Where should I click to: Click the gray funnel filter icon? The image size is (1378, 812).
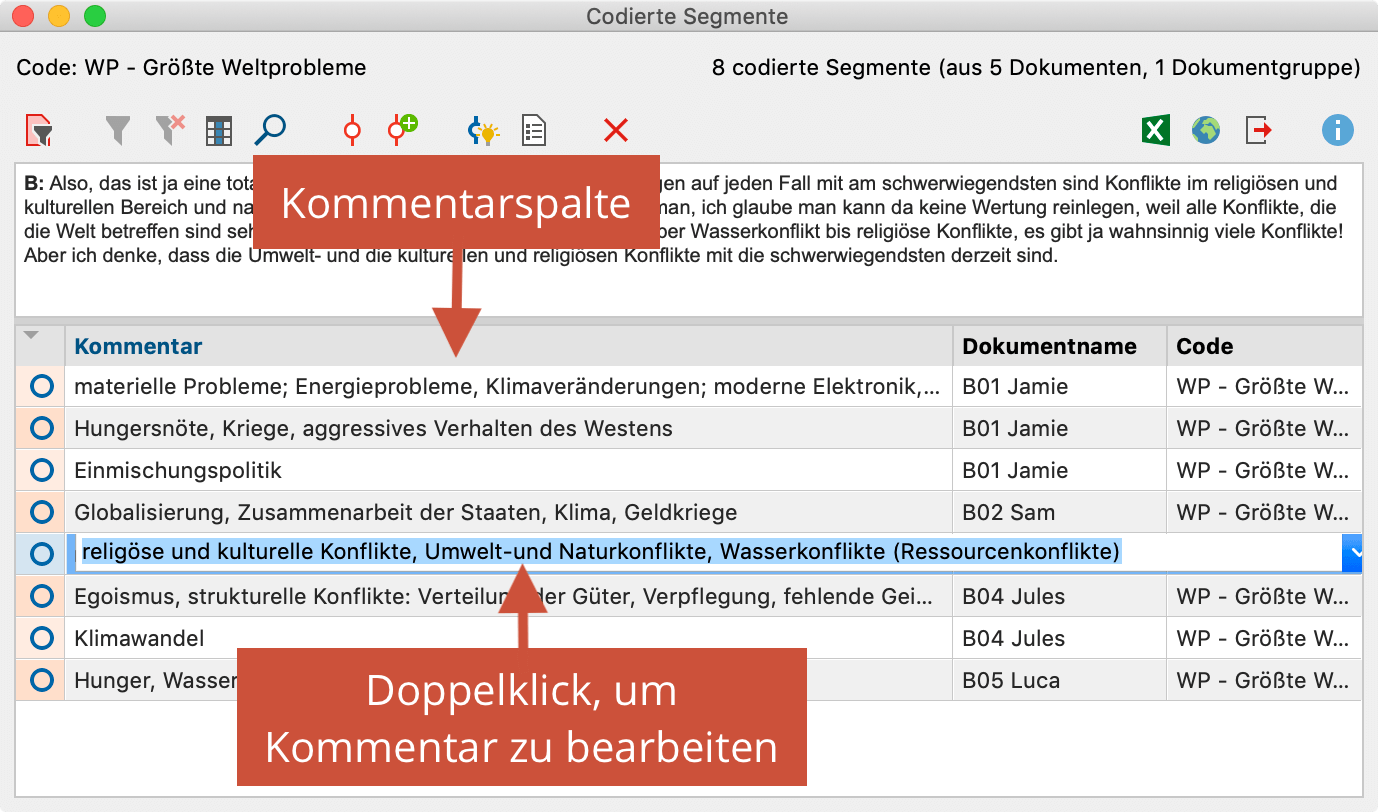118,130
